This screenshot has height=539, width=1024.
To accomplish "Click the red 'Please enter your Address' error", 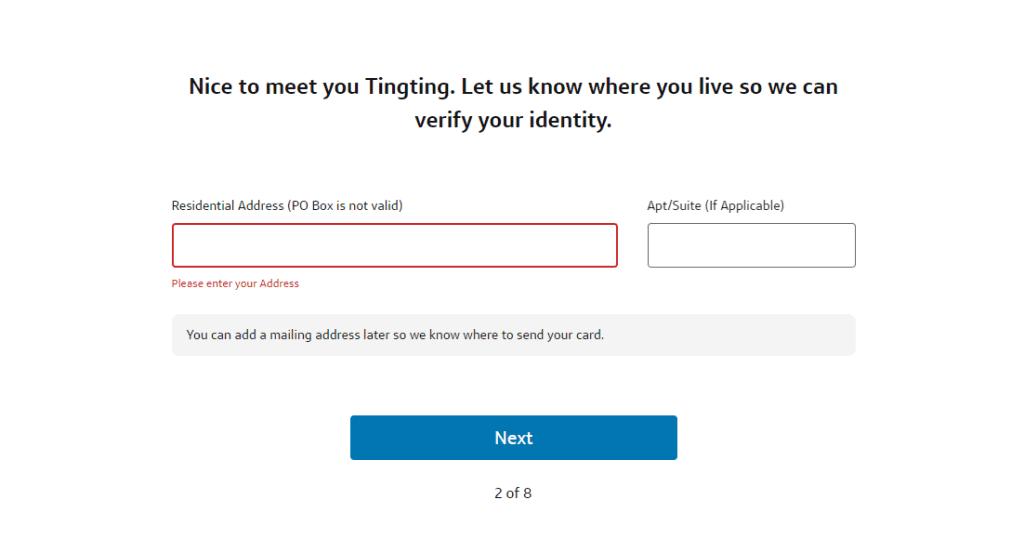I will (x=235, y=284).
